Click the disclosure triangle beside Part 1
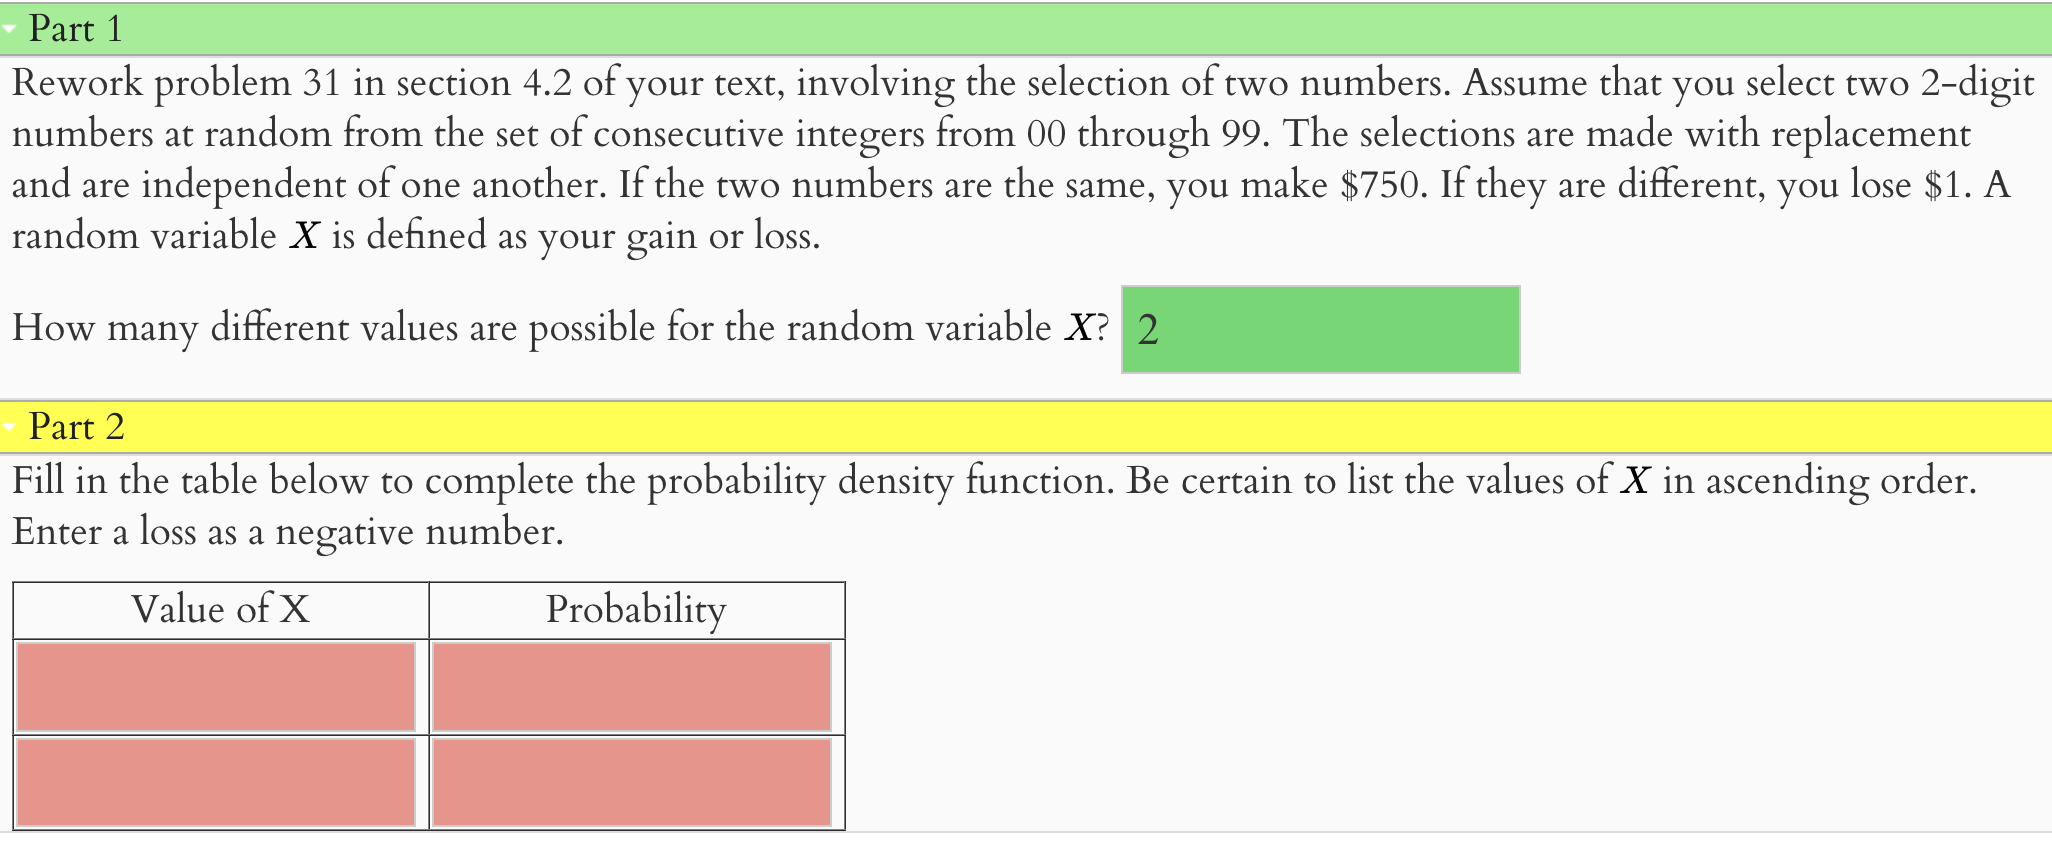 click(x=10, y=29)
